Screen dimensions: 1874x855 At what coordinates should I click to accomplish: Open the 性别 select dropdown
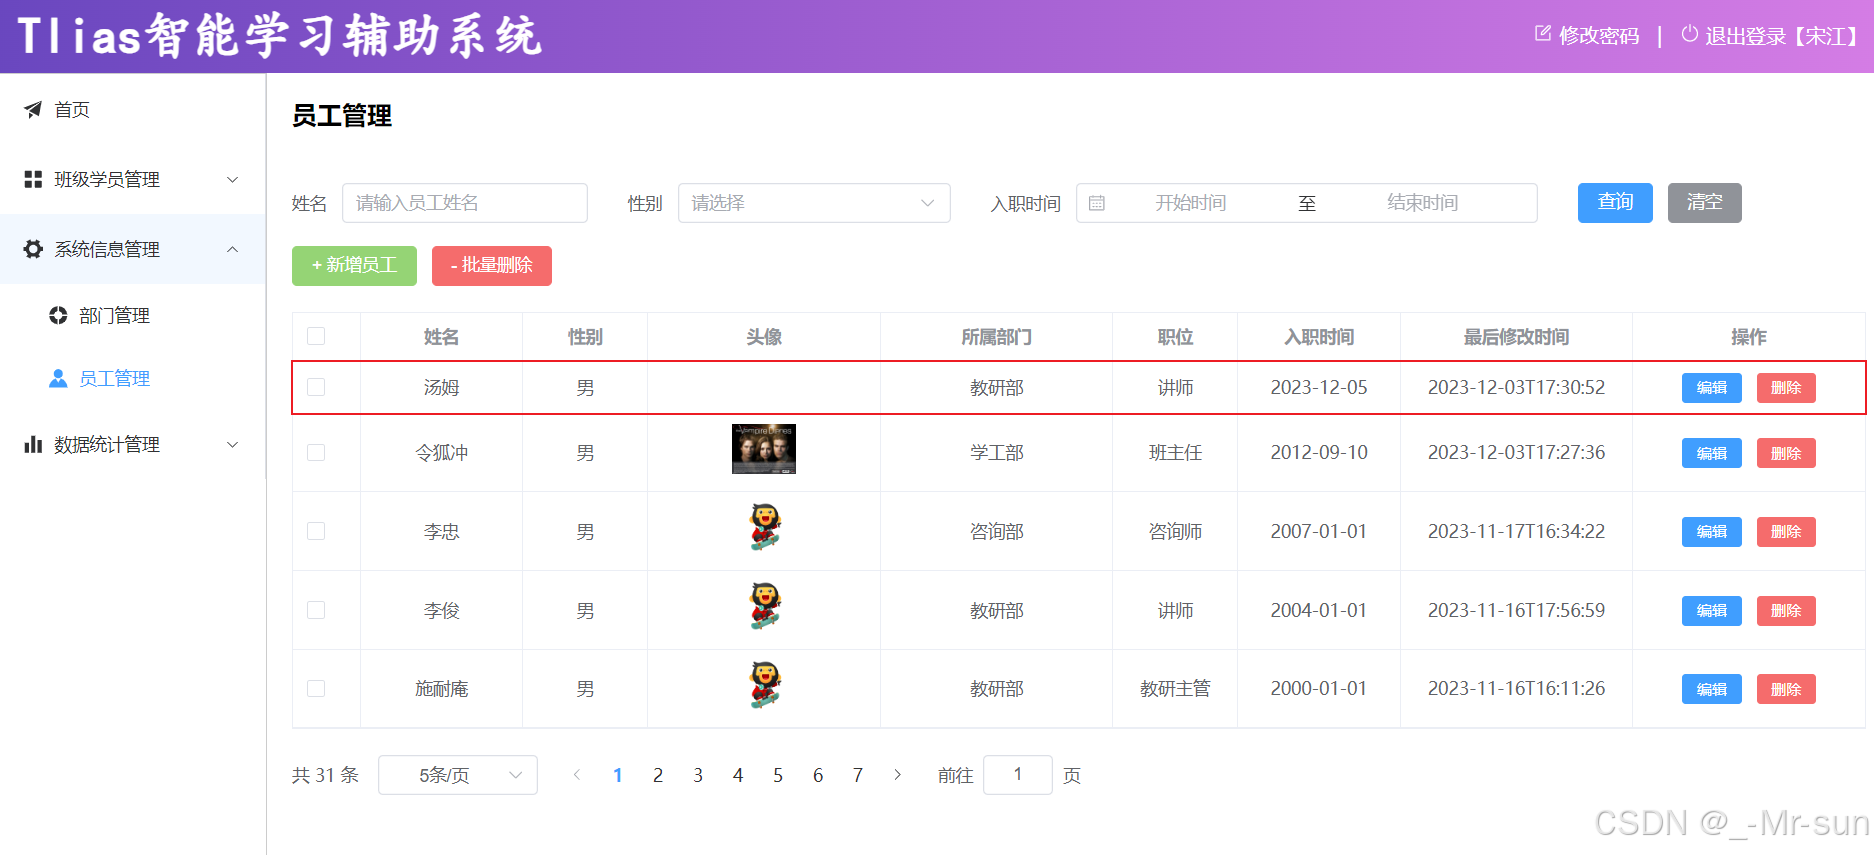pos(814,203)
